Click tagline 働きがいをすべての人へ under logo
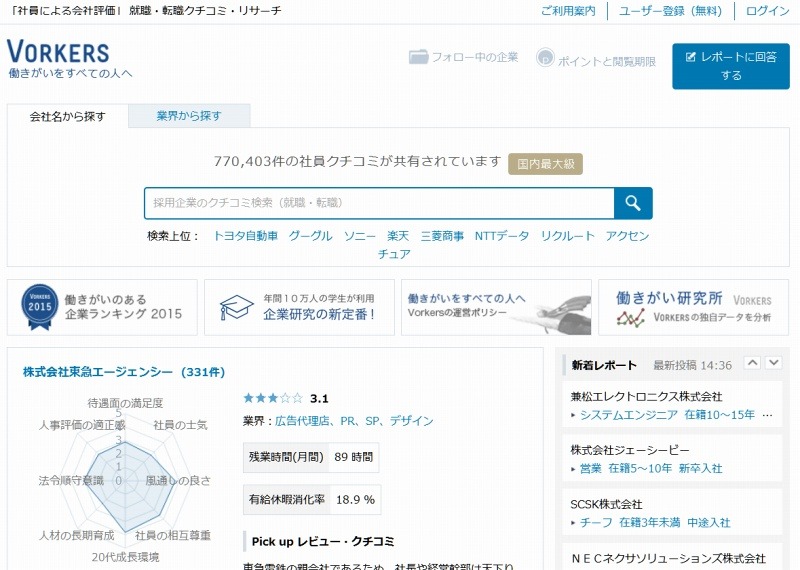 point(70,73)
